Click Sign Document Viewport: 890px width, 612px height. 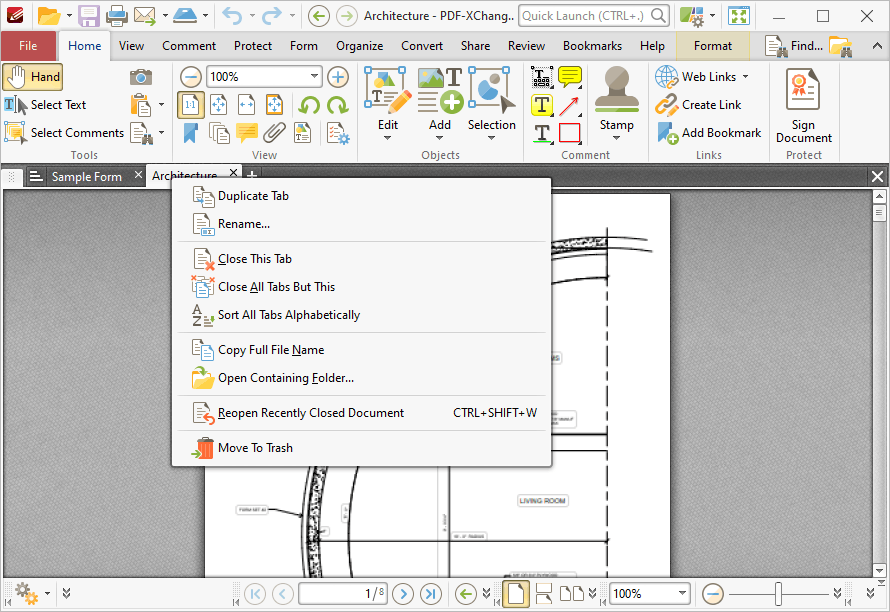point(803,106)
